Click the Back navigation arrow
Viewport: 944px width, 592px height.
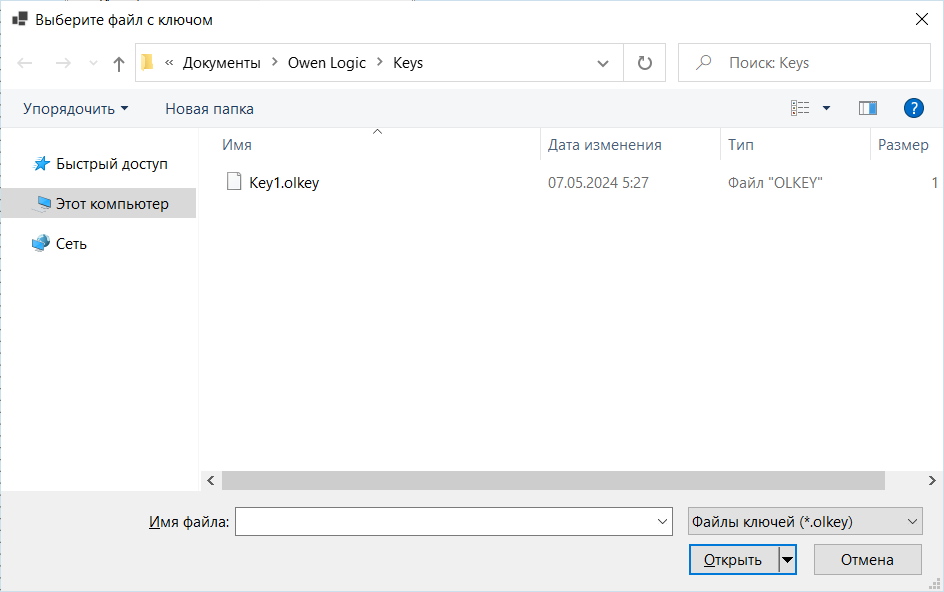click(x=25, y=63)
